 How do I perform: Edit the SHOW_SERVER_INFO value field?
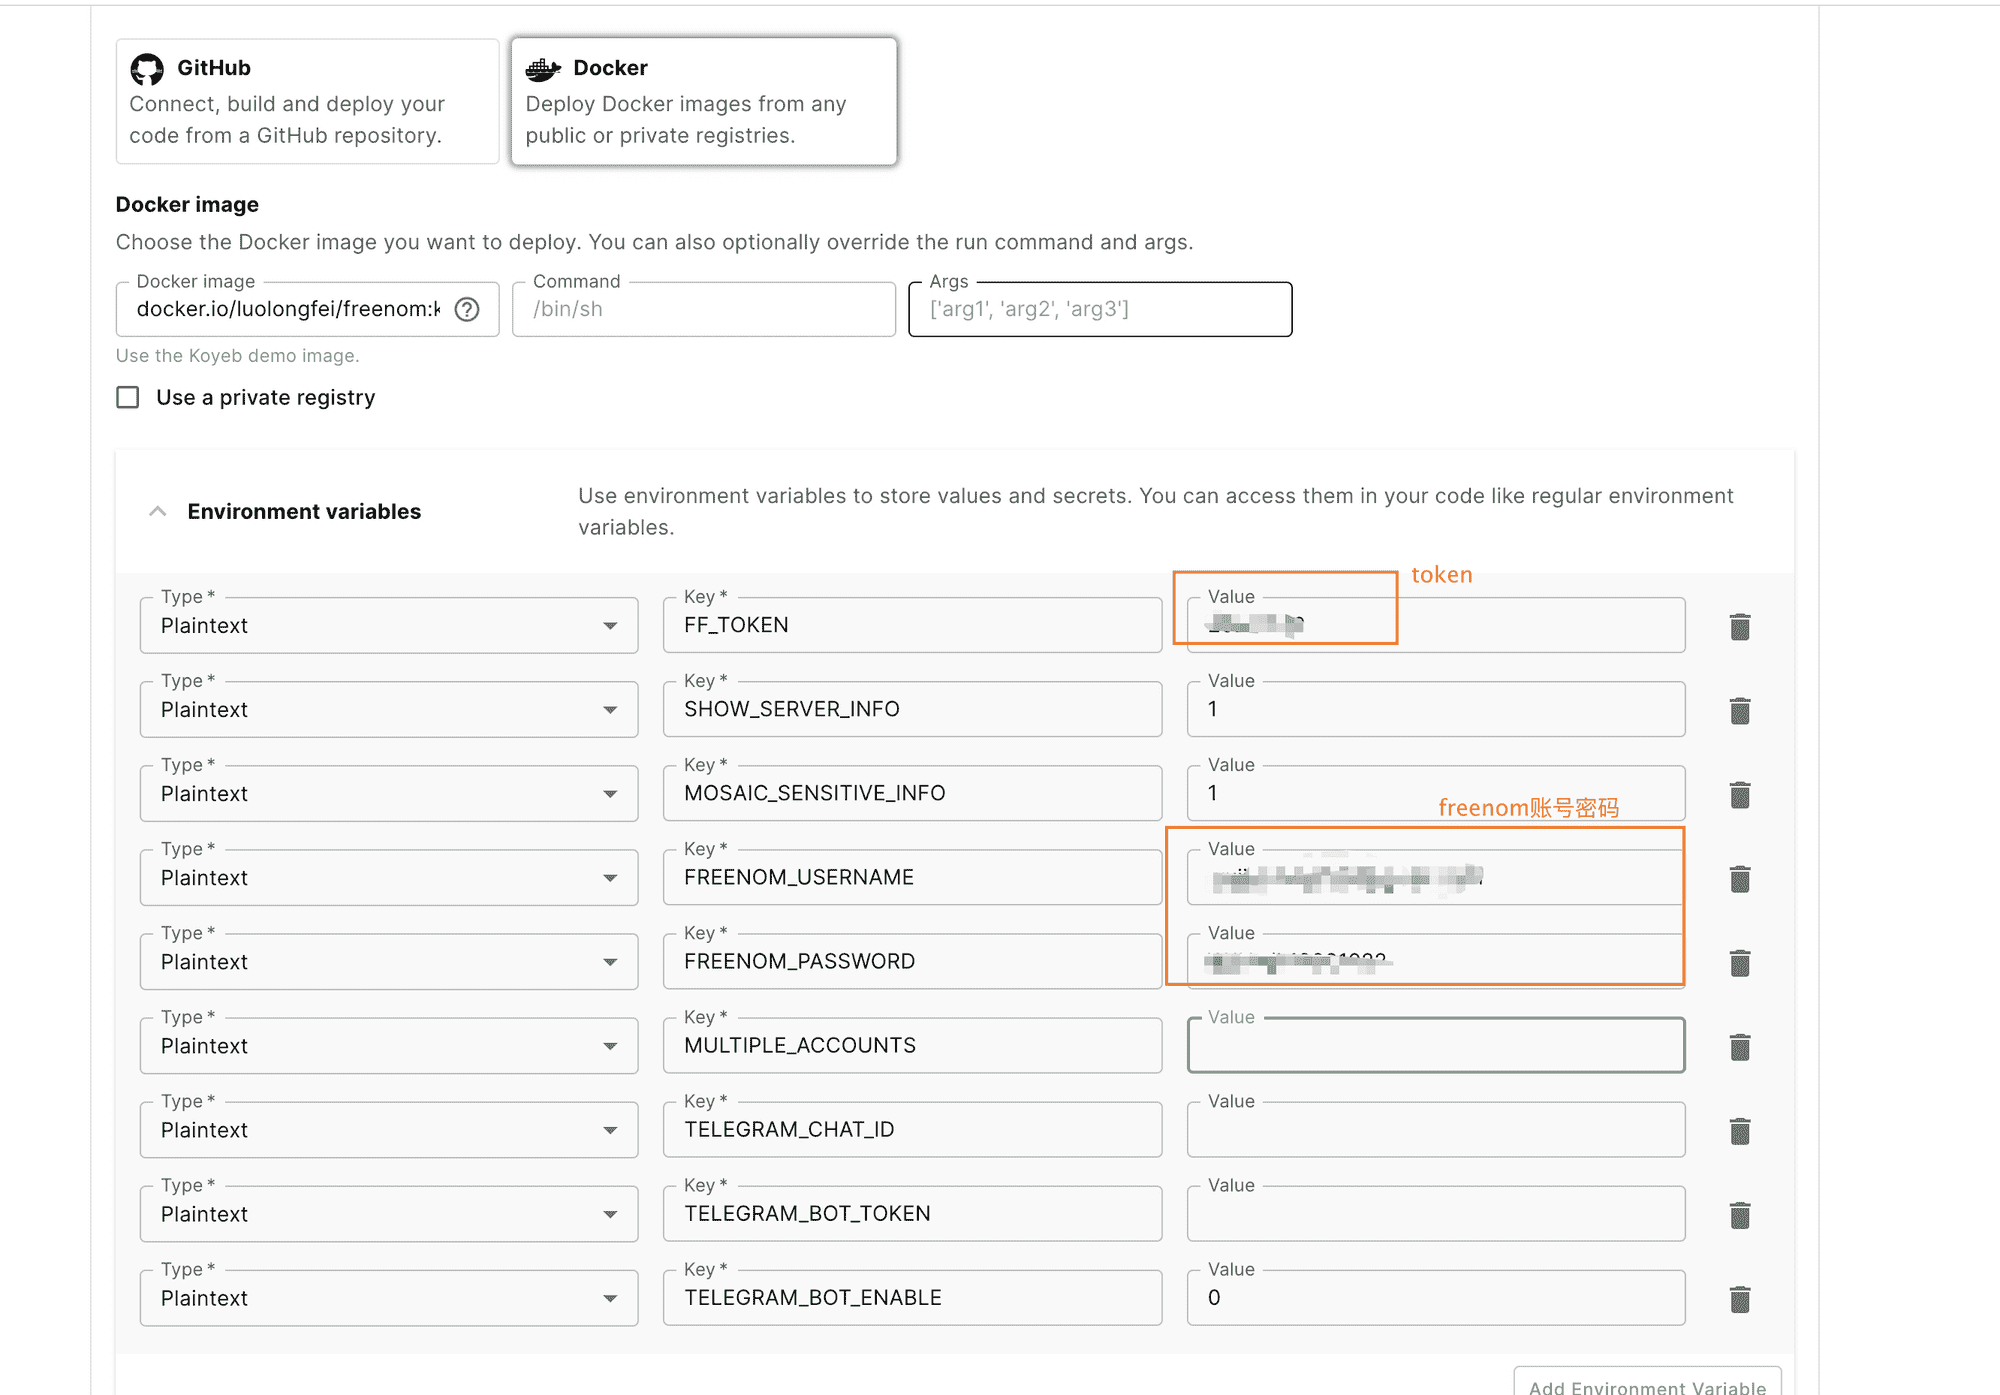click(x=1436, y=709)
